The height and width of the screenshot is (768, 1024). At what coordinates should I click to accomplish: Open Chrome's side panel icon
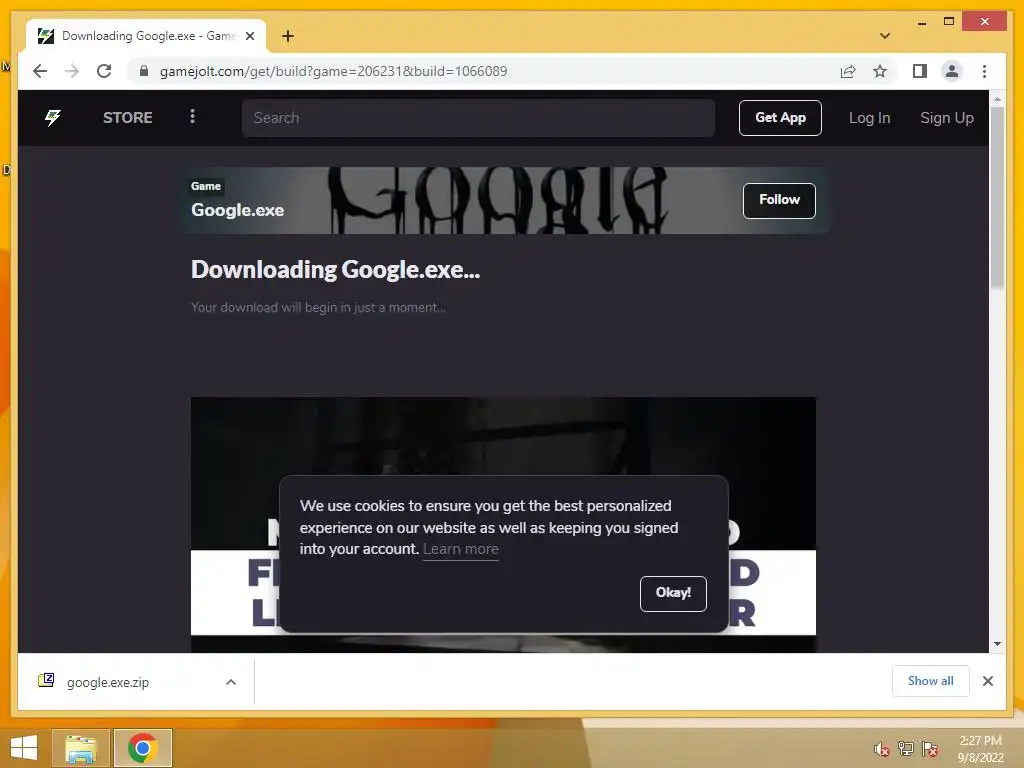[920, 71]
